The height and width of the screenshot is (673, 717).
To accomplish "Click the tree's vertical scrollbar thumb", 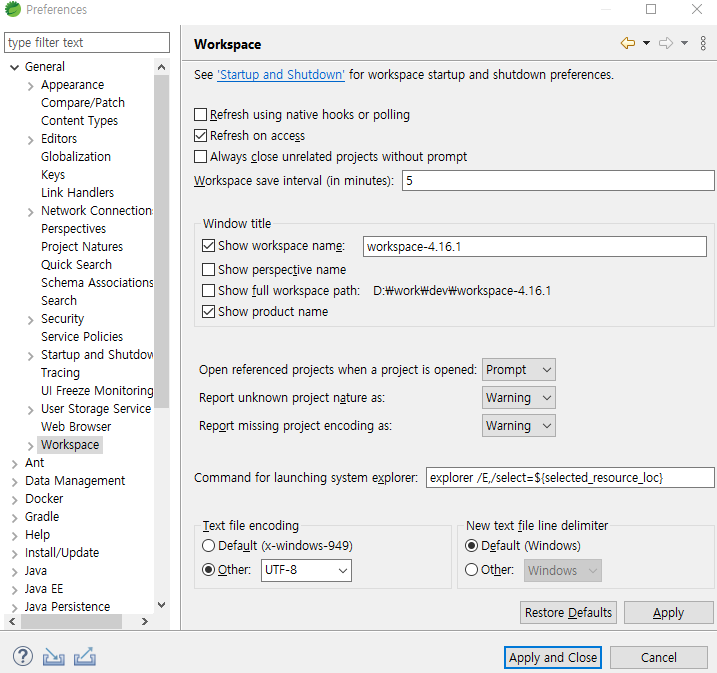I will coord(161,241).
